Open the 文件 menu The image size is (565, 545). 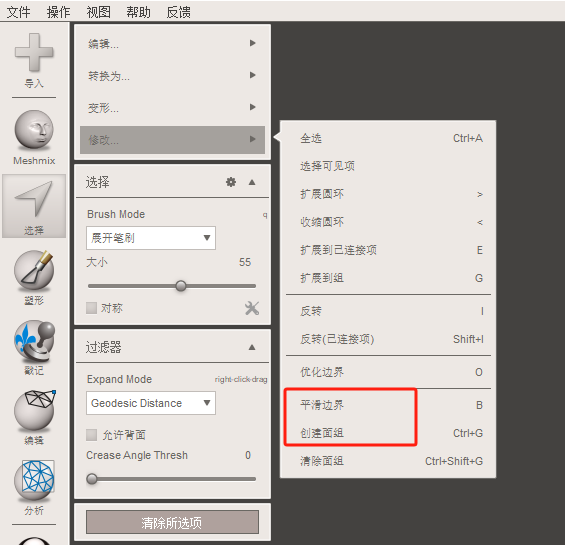pos(18,12)
